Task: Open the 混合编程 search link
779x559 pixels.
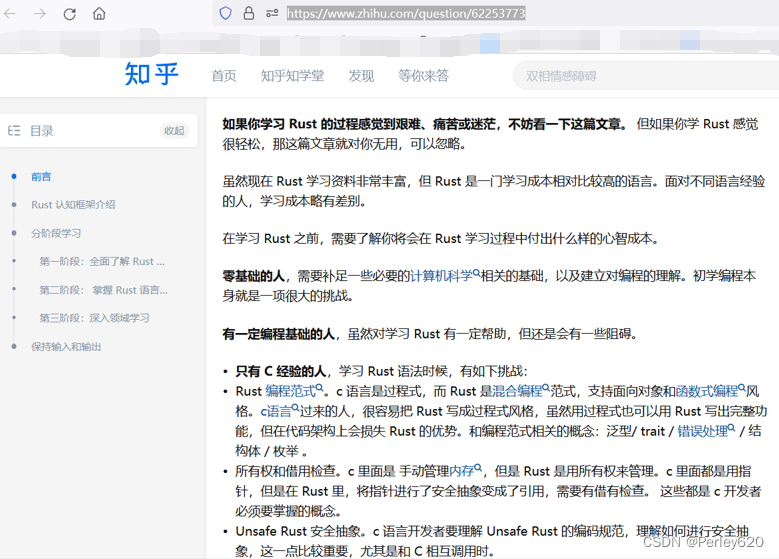Action: [x=521, y=391]
